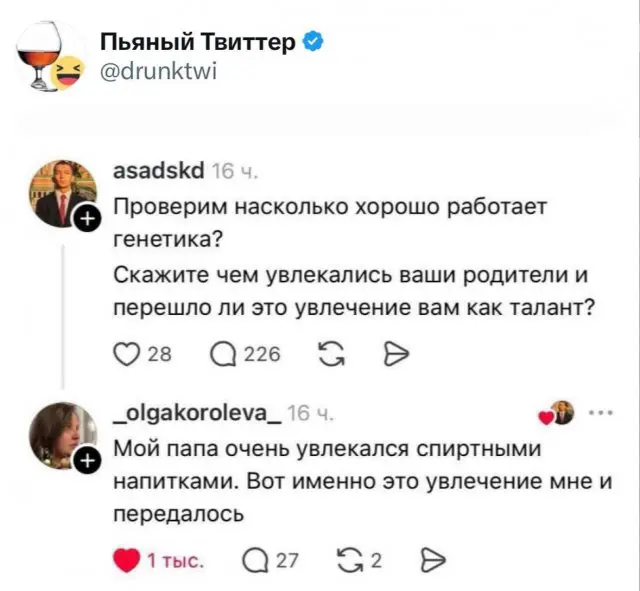Share the _olgakoroleva_ reply with the send icon

click(432, 561)
